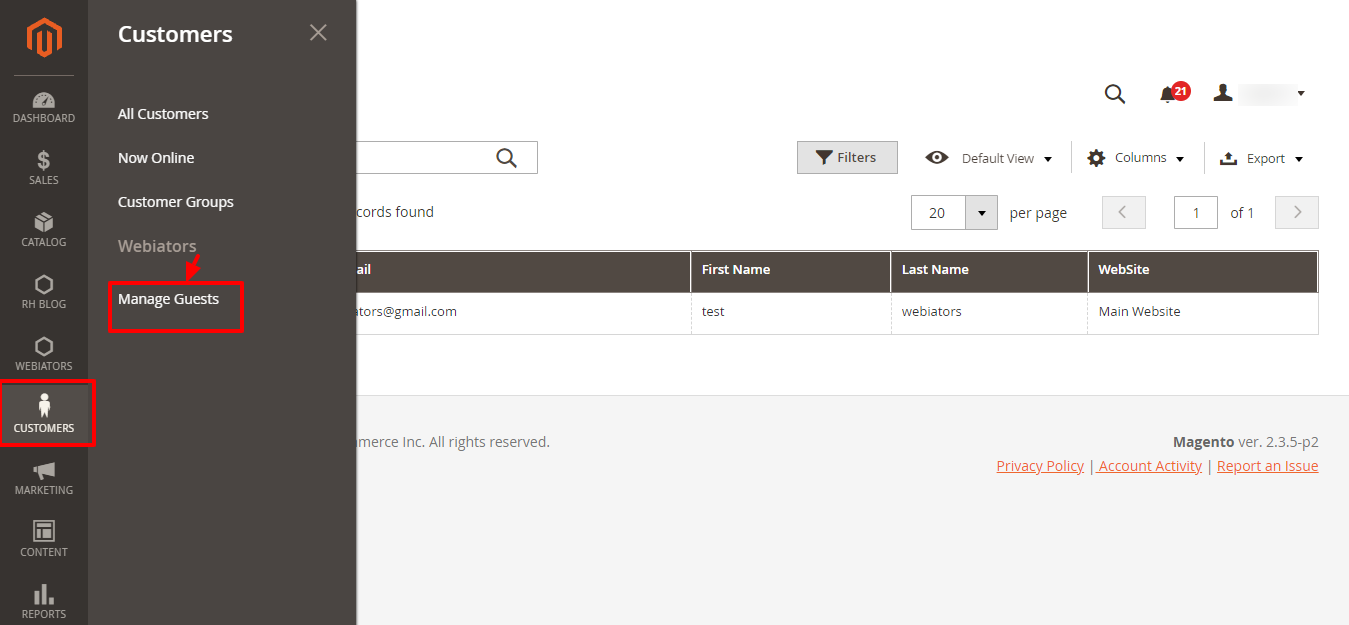Go to the previous page arrow
The width and height of the screenshot is (1349, 625).
(1123, 212)
